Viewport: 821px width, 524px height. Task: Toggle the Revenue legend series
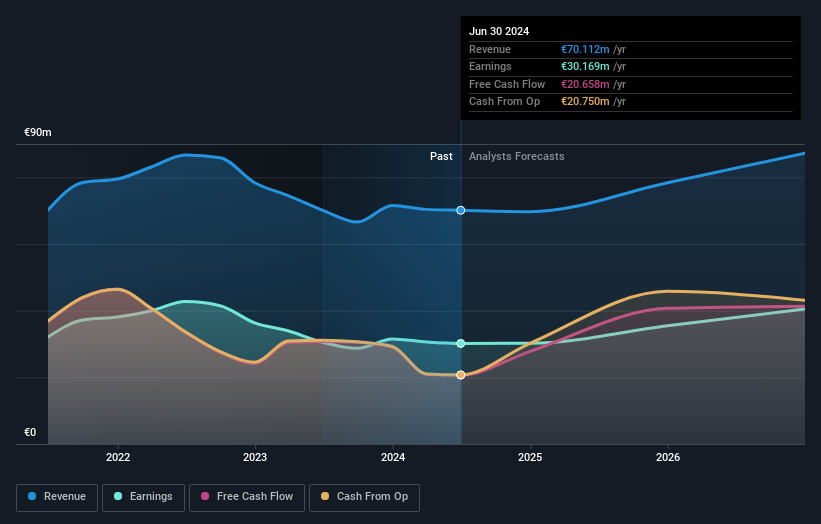click(x=57, y=497)
